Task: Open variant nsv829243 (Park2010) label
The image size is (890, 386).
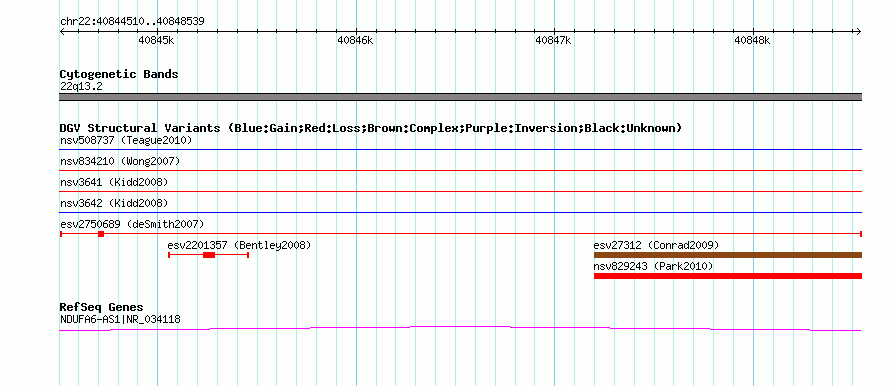Action: click(653, 266)
